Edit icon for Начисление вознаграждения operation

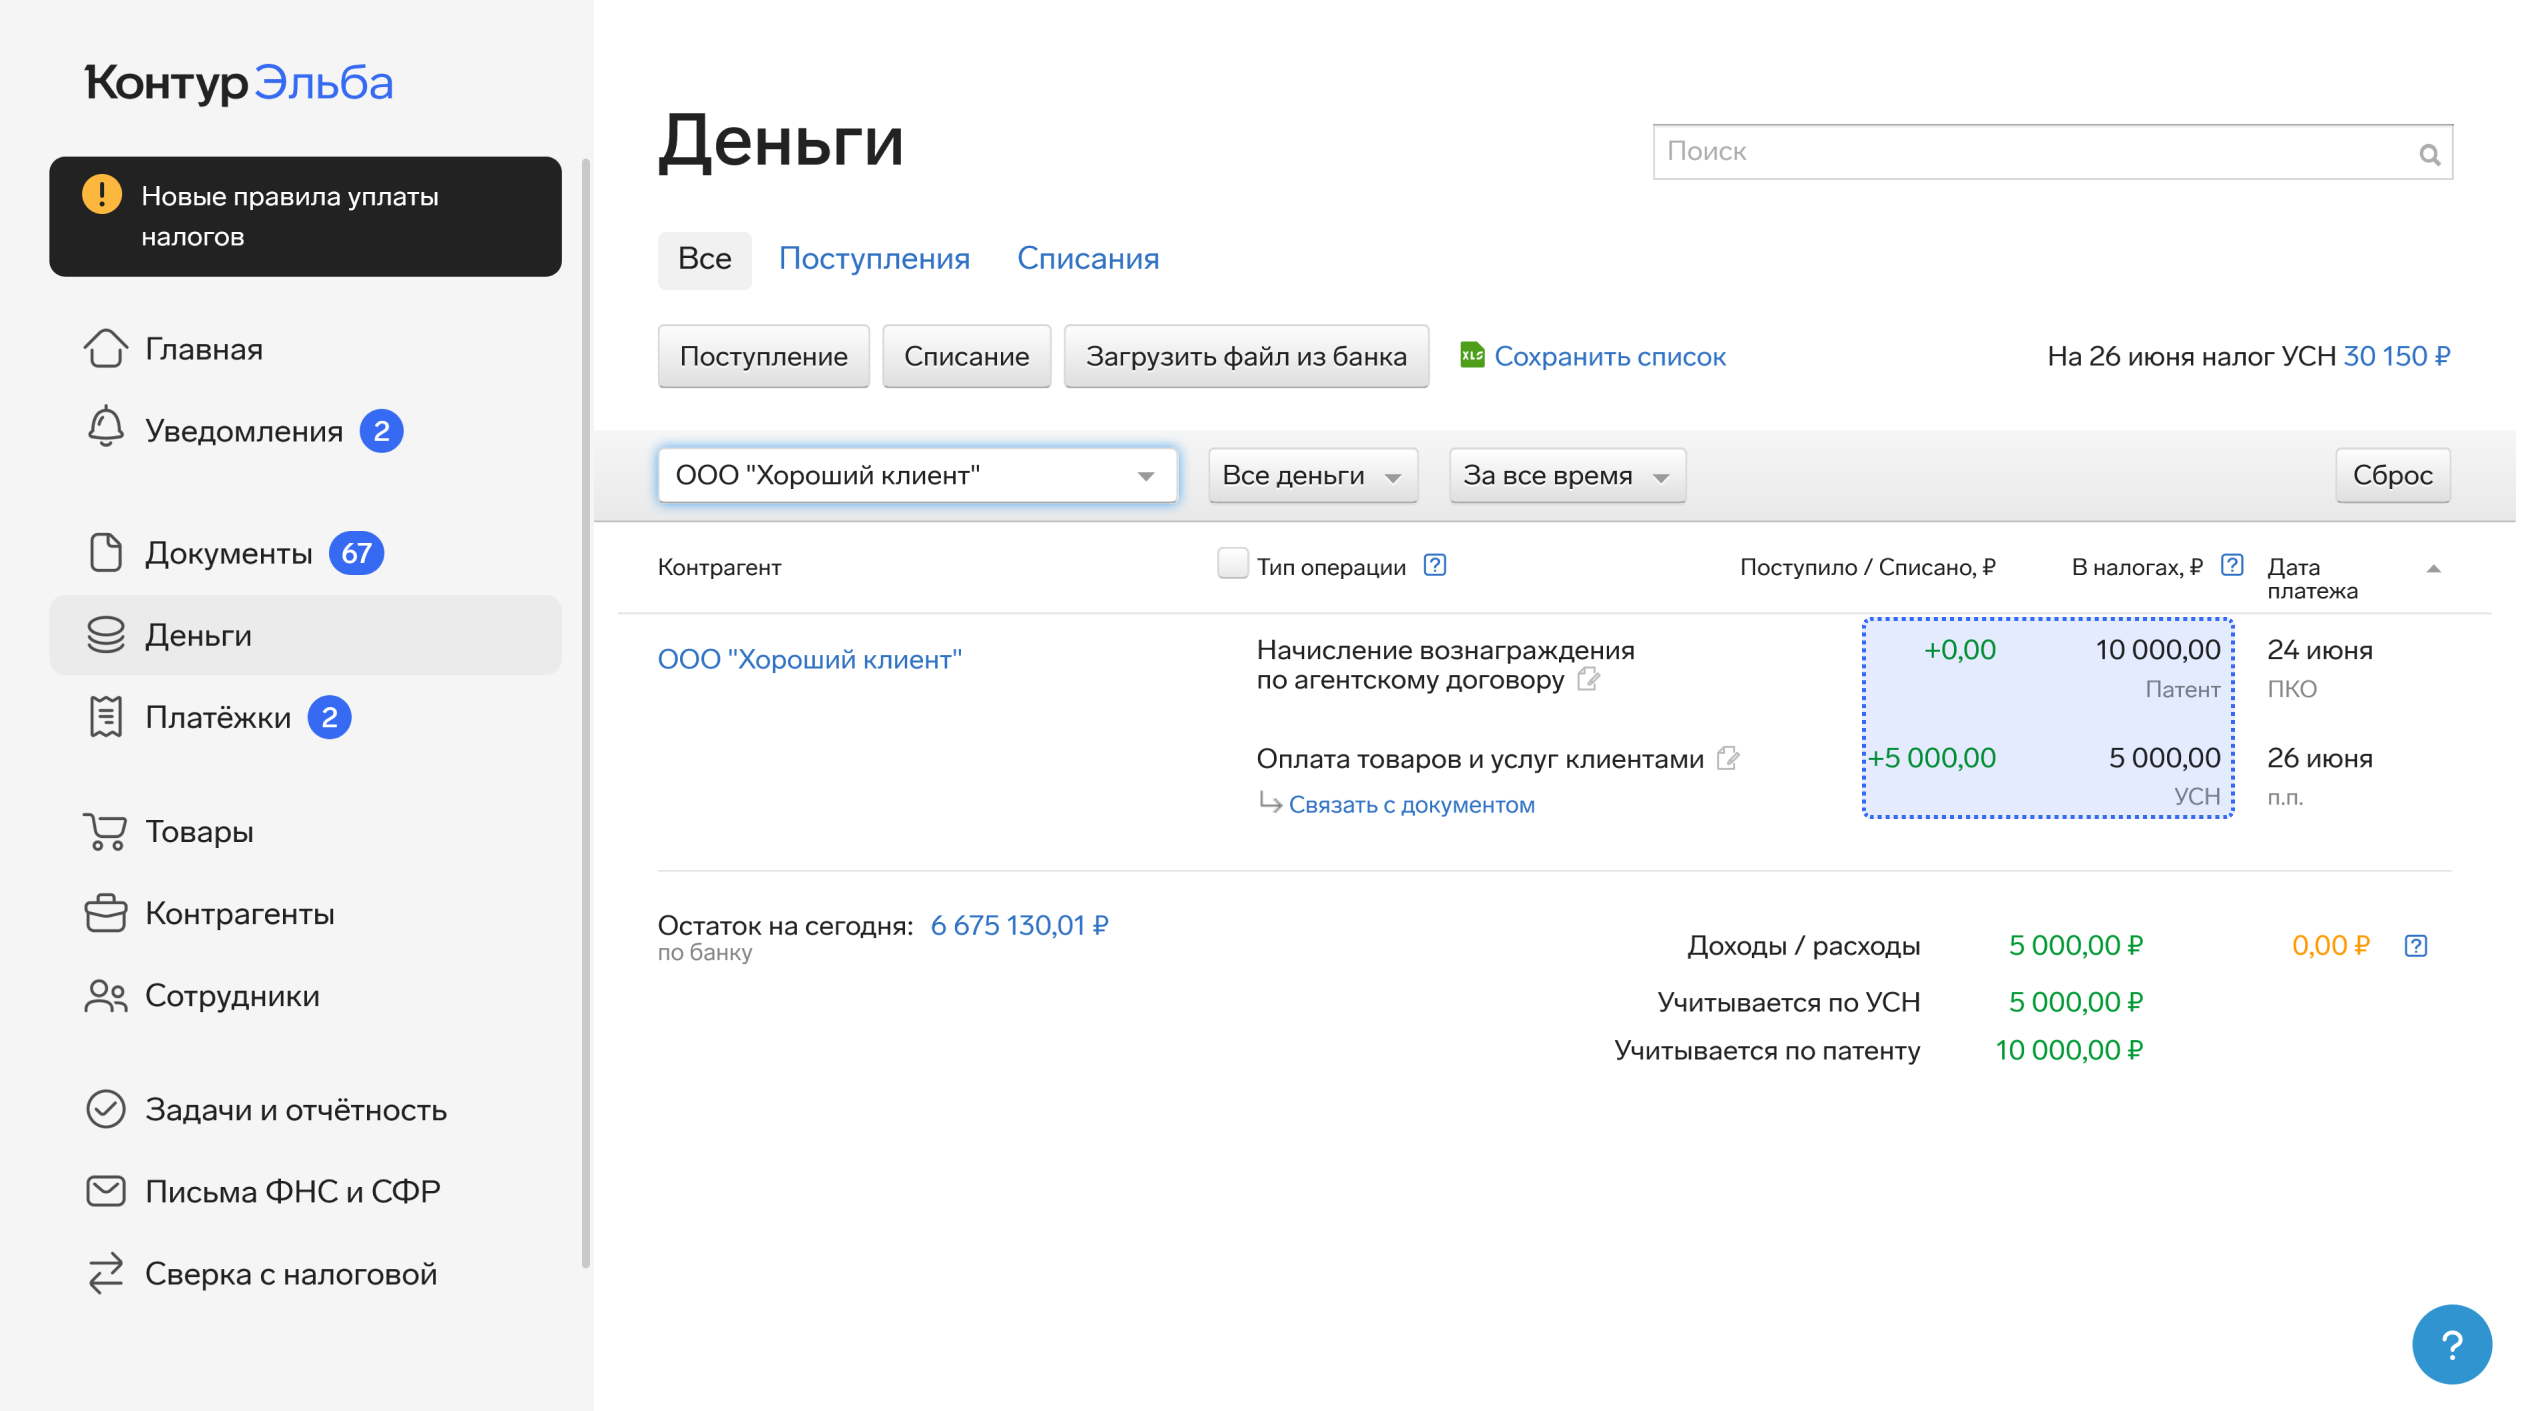(x=1588, y=680)
